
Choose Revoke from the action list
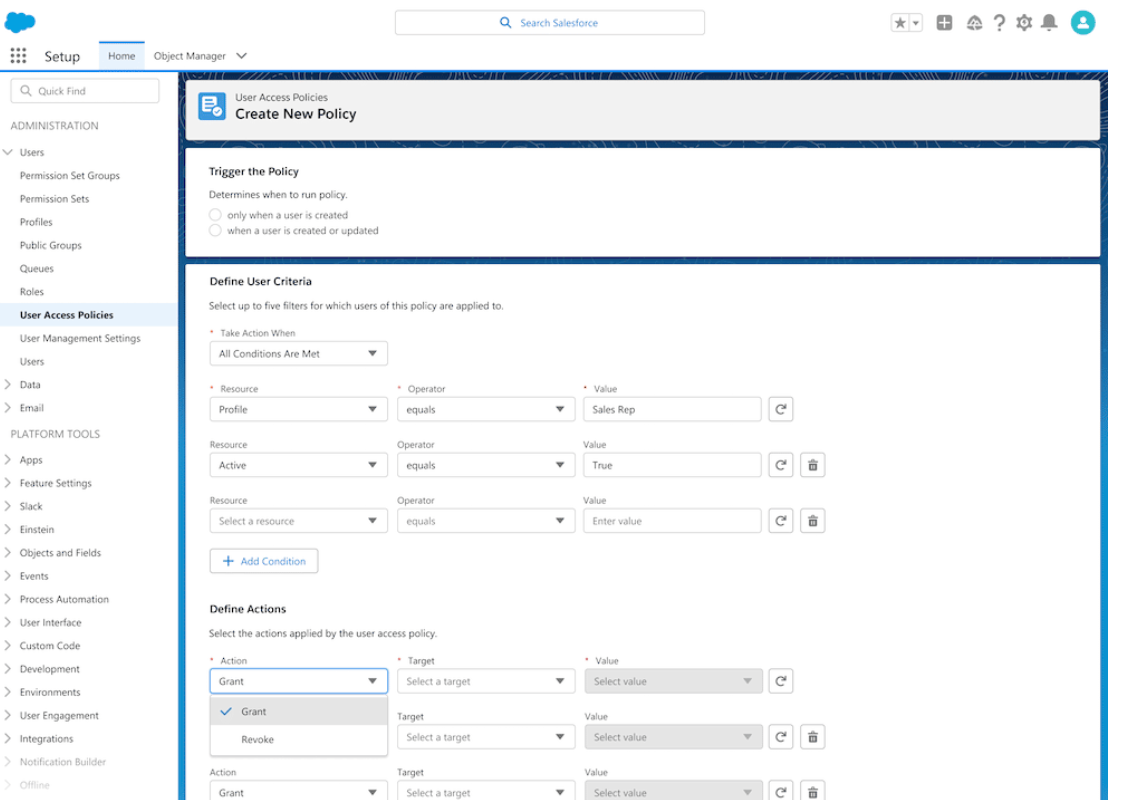(x=299, y=740)
